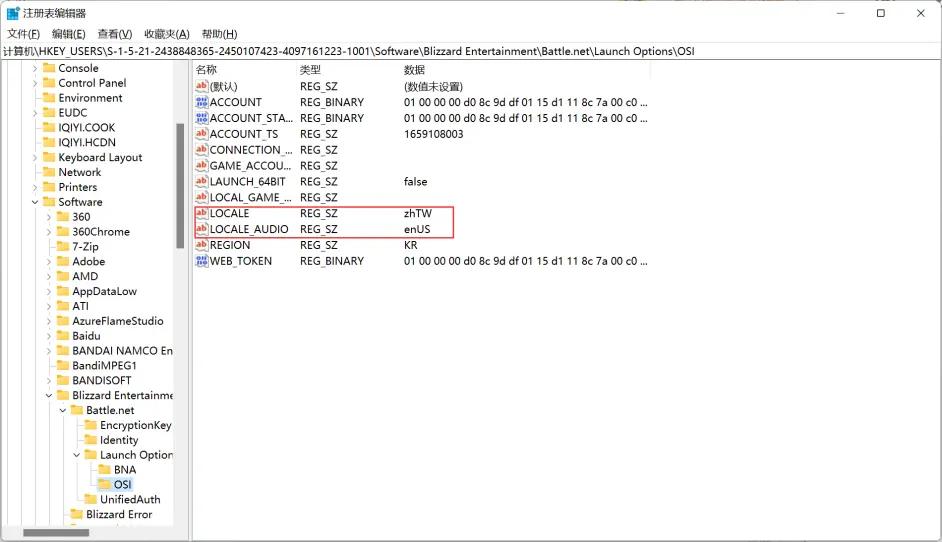
Task: Open the 收藏夹(A) menu
Action: pos(166,34)
